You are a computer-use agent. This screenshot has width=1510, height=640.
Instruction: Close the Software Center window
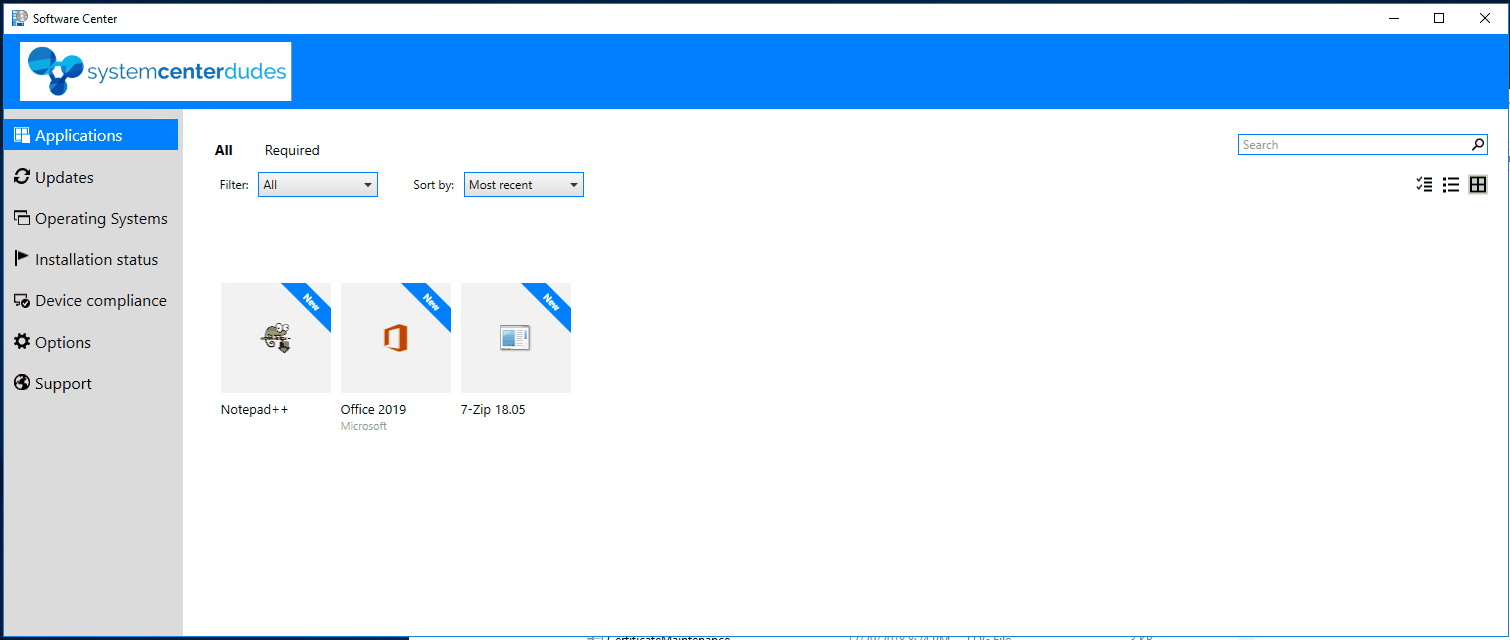[1485, 18]
